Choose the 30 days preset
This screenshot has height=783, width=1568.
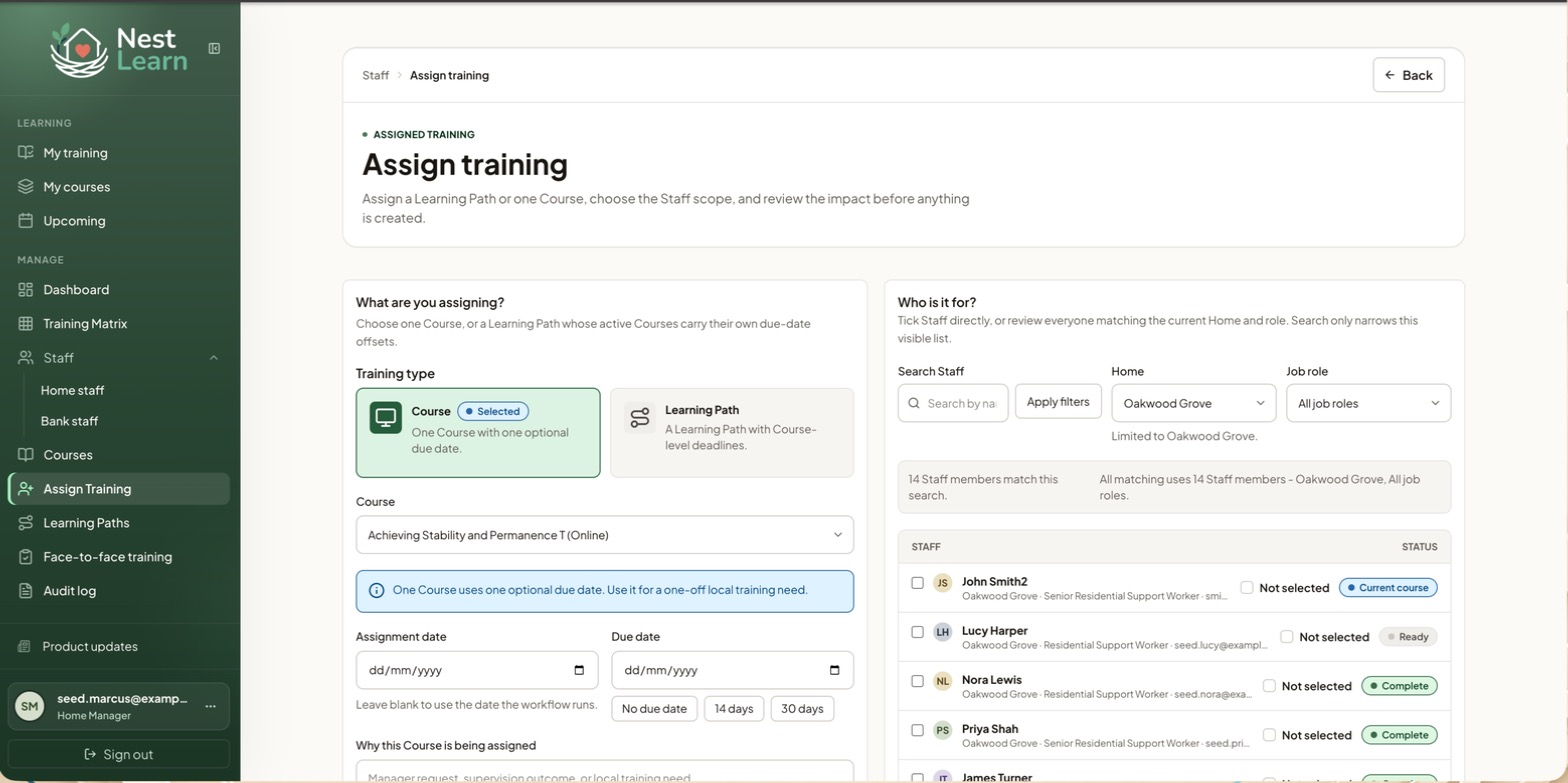tap(802, 709)
